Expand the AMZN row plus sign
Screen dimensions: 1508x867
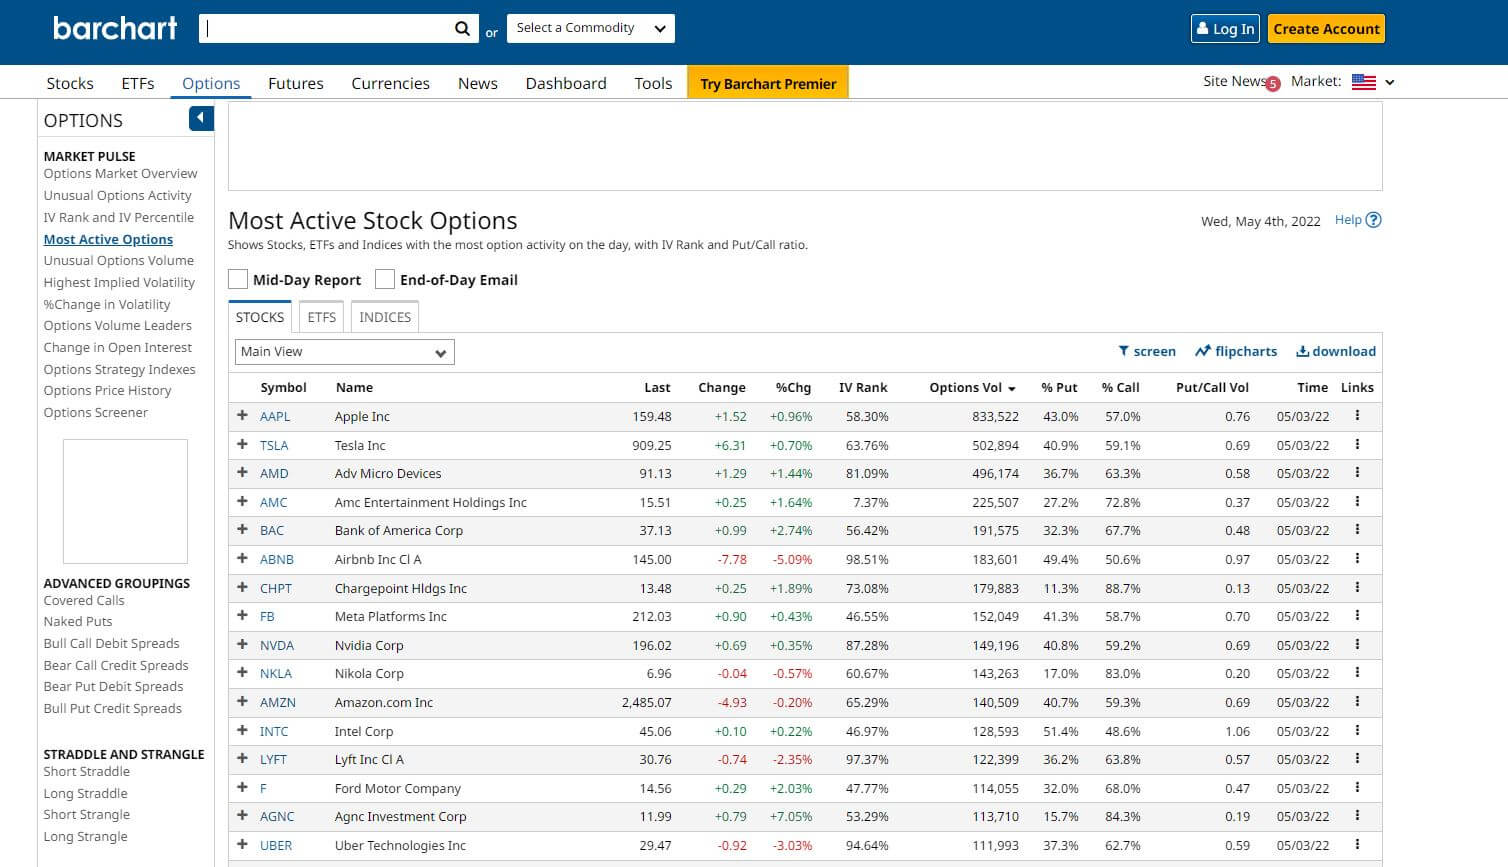coord(242,701)
